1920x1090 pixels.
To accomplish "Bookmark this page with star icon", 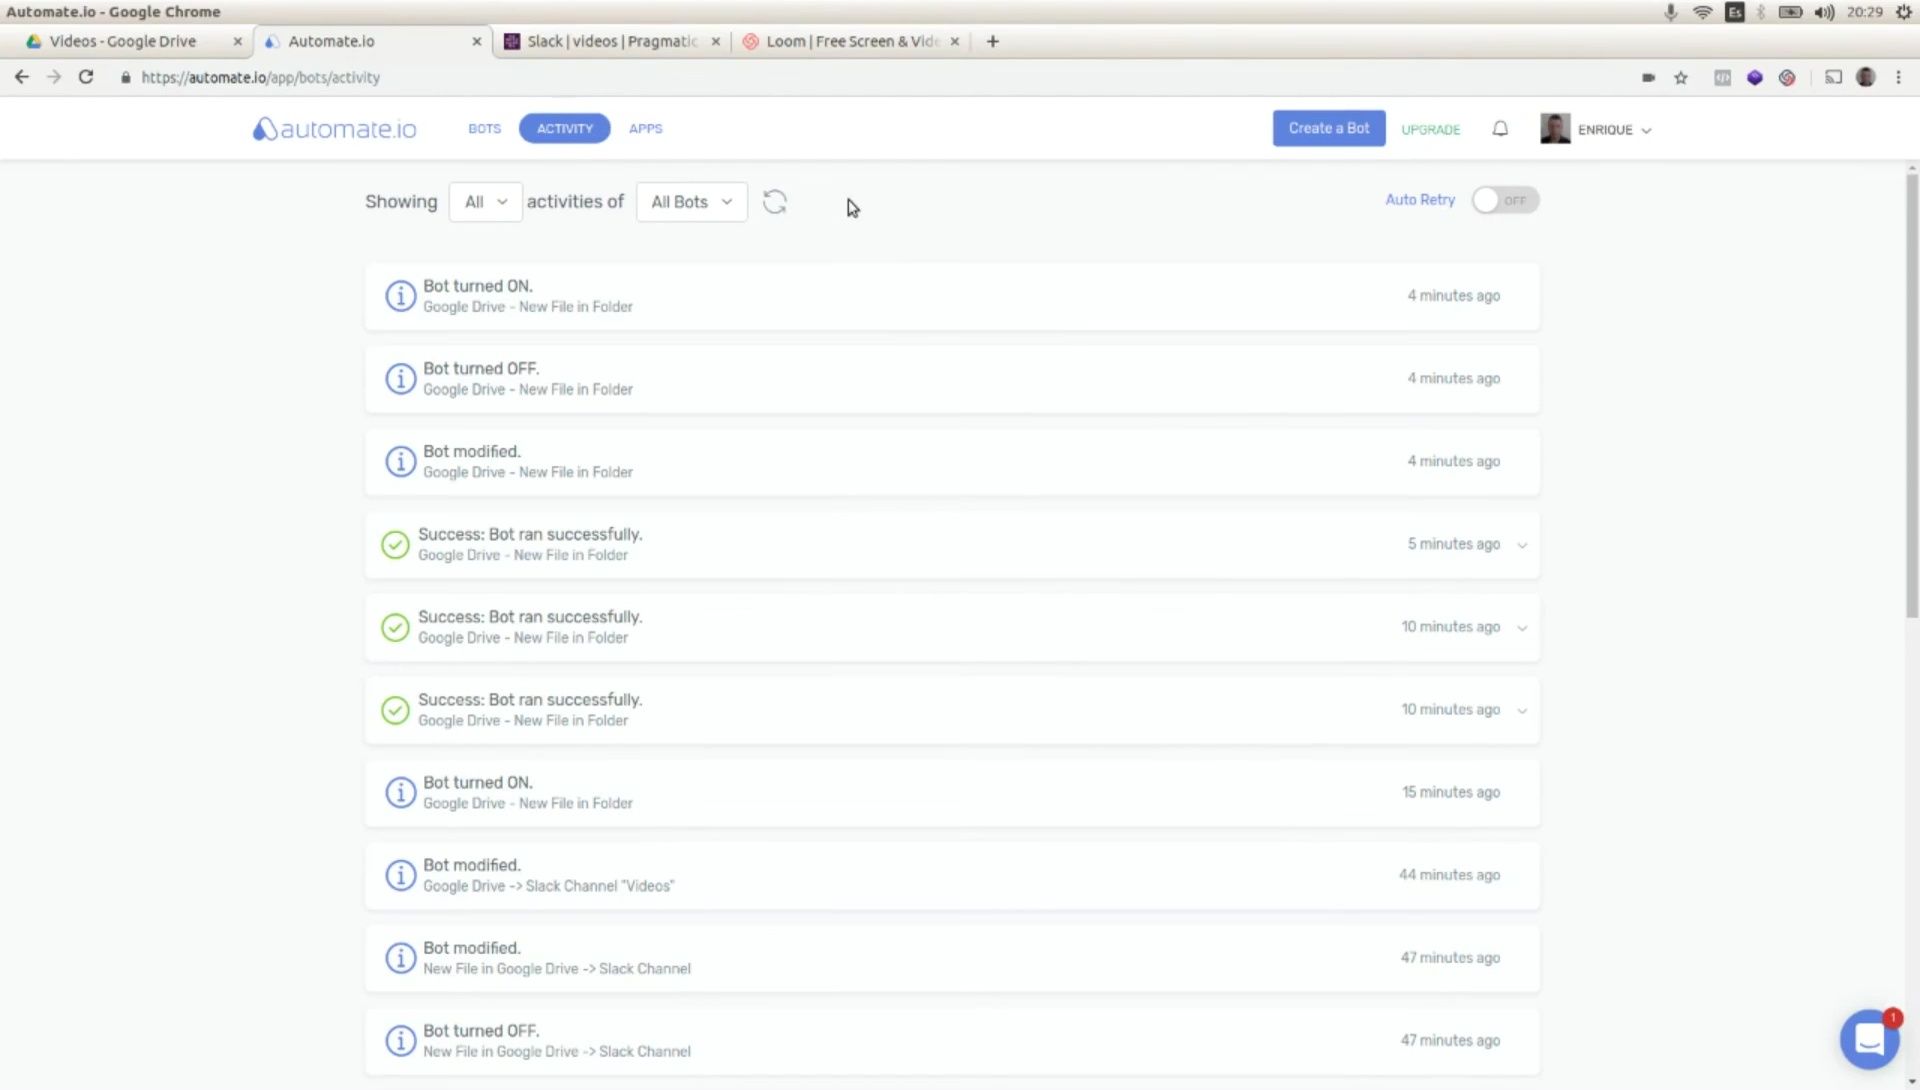I will coord(1681,78).
